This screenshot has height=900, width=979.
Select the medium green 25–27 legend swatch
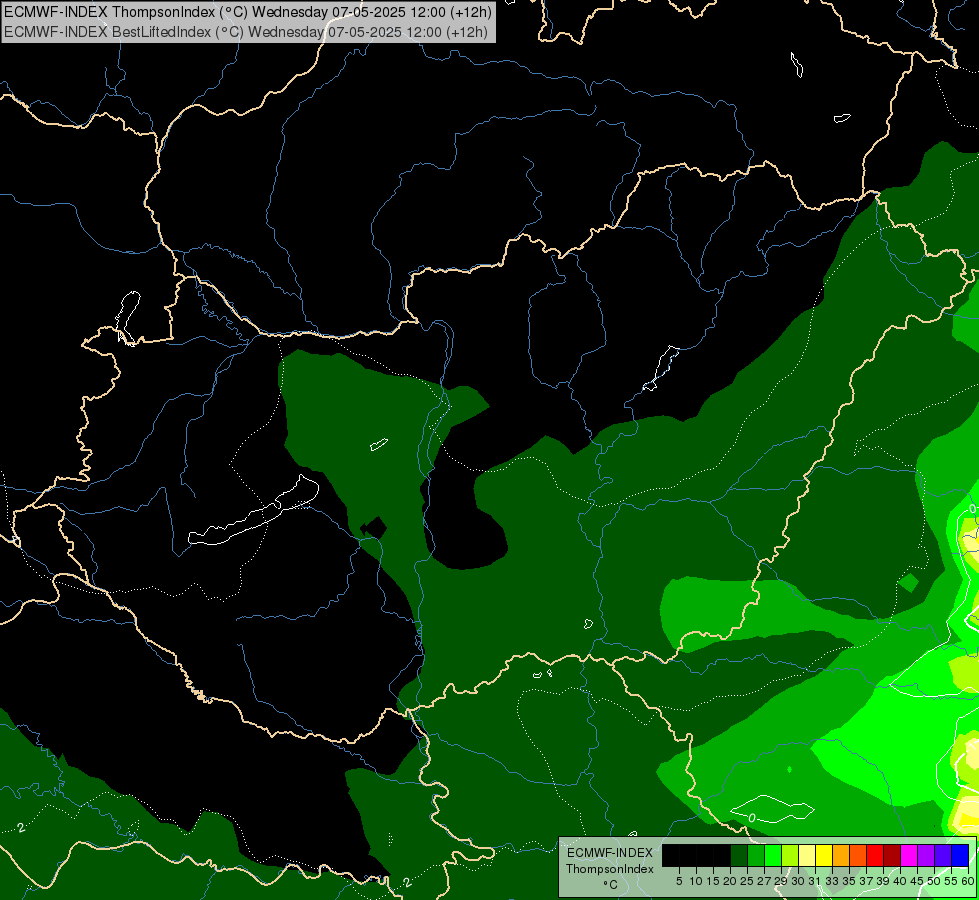756,855
